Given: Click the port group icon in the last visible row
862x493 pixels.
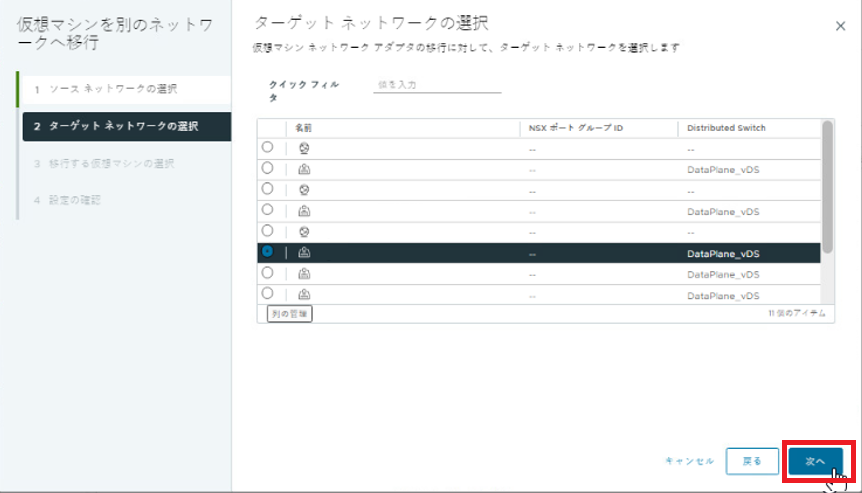Looking at the screenshot, I should [304, 294].
